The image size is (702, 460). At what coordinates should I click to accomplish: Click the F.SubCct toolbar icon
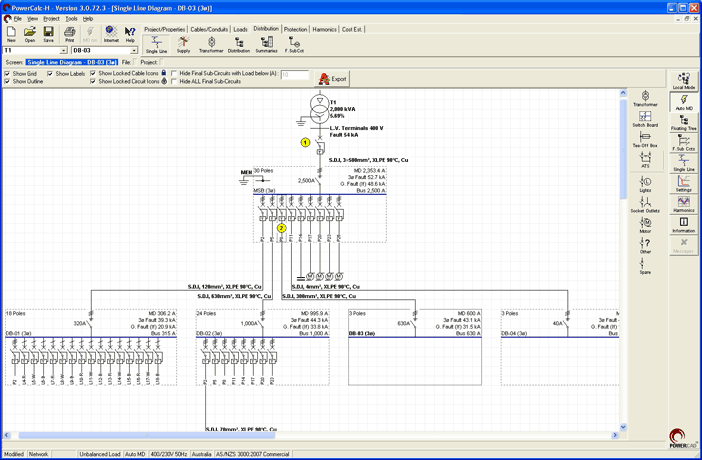[x=294, y=45]
